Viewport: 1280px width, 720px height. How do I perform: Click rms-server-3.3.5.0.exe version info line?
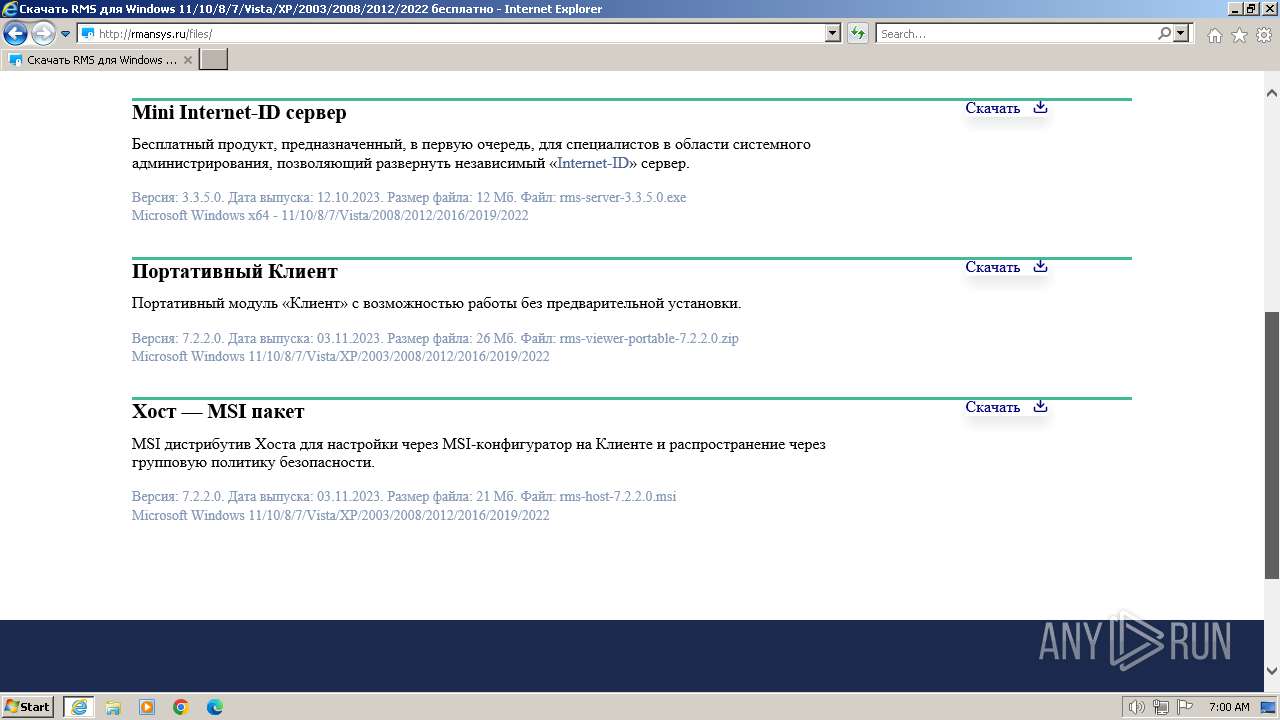click(x=409, y=197)
